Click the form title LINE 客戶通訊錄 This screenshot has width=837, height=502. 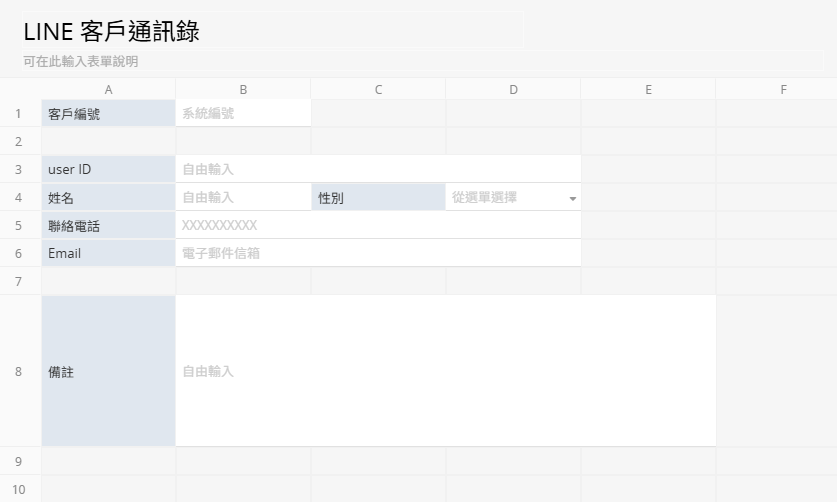112,32
